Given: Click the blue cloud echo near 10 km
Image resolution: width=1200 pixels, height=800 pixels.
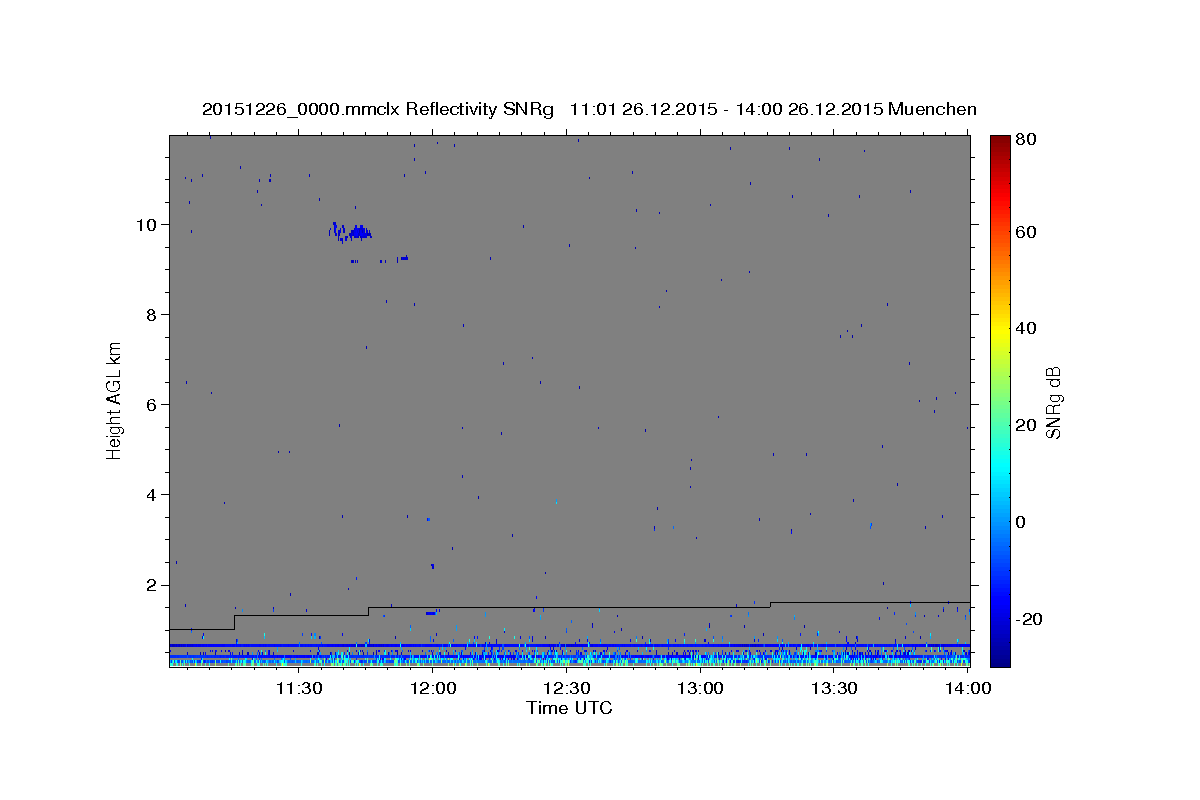Looking at the screenshot, I should coord(351,232).
